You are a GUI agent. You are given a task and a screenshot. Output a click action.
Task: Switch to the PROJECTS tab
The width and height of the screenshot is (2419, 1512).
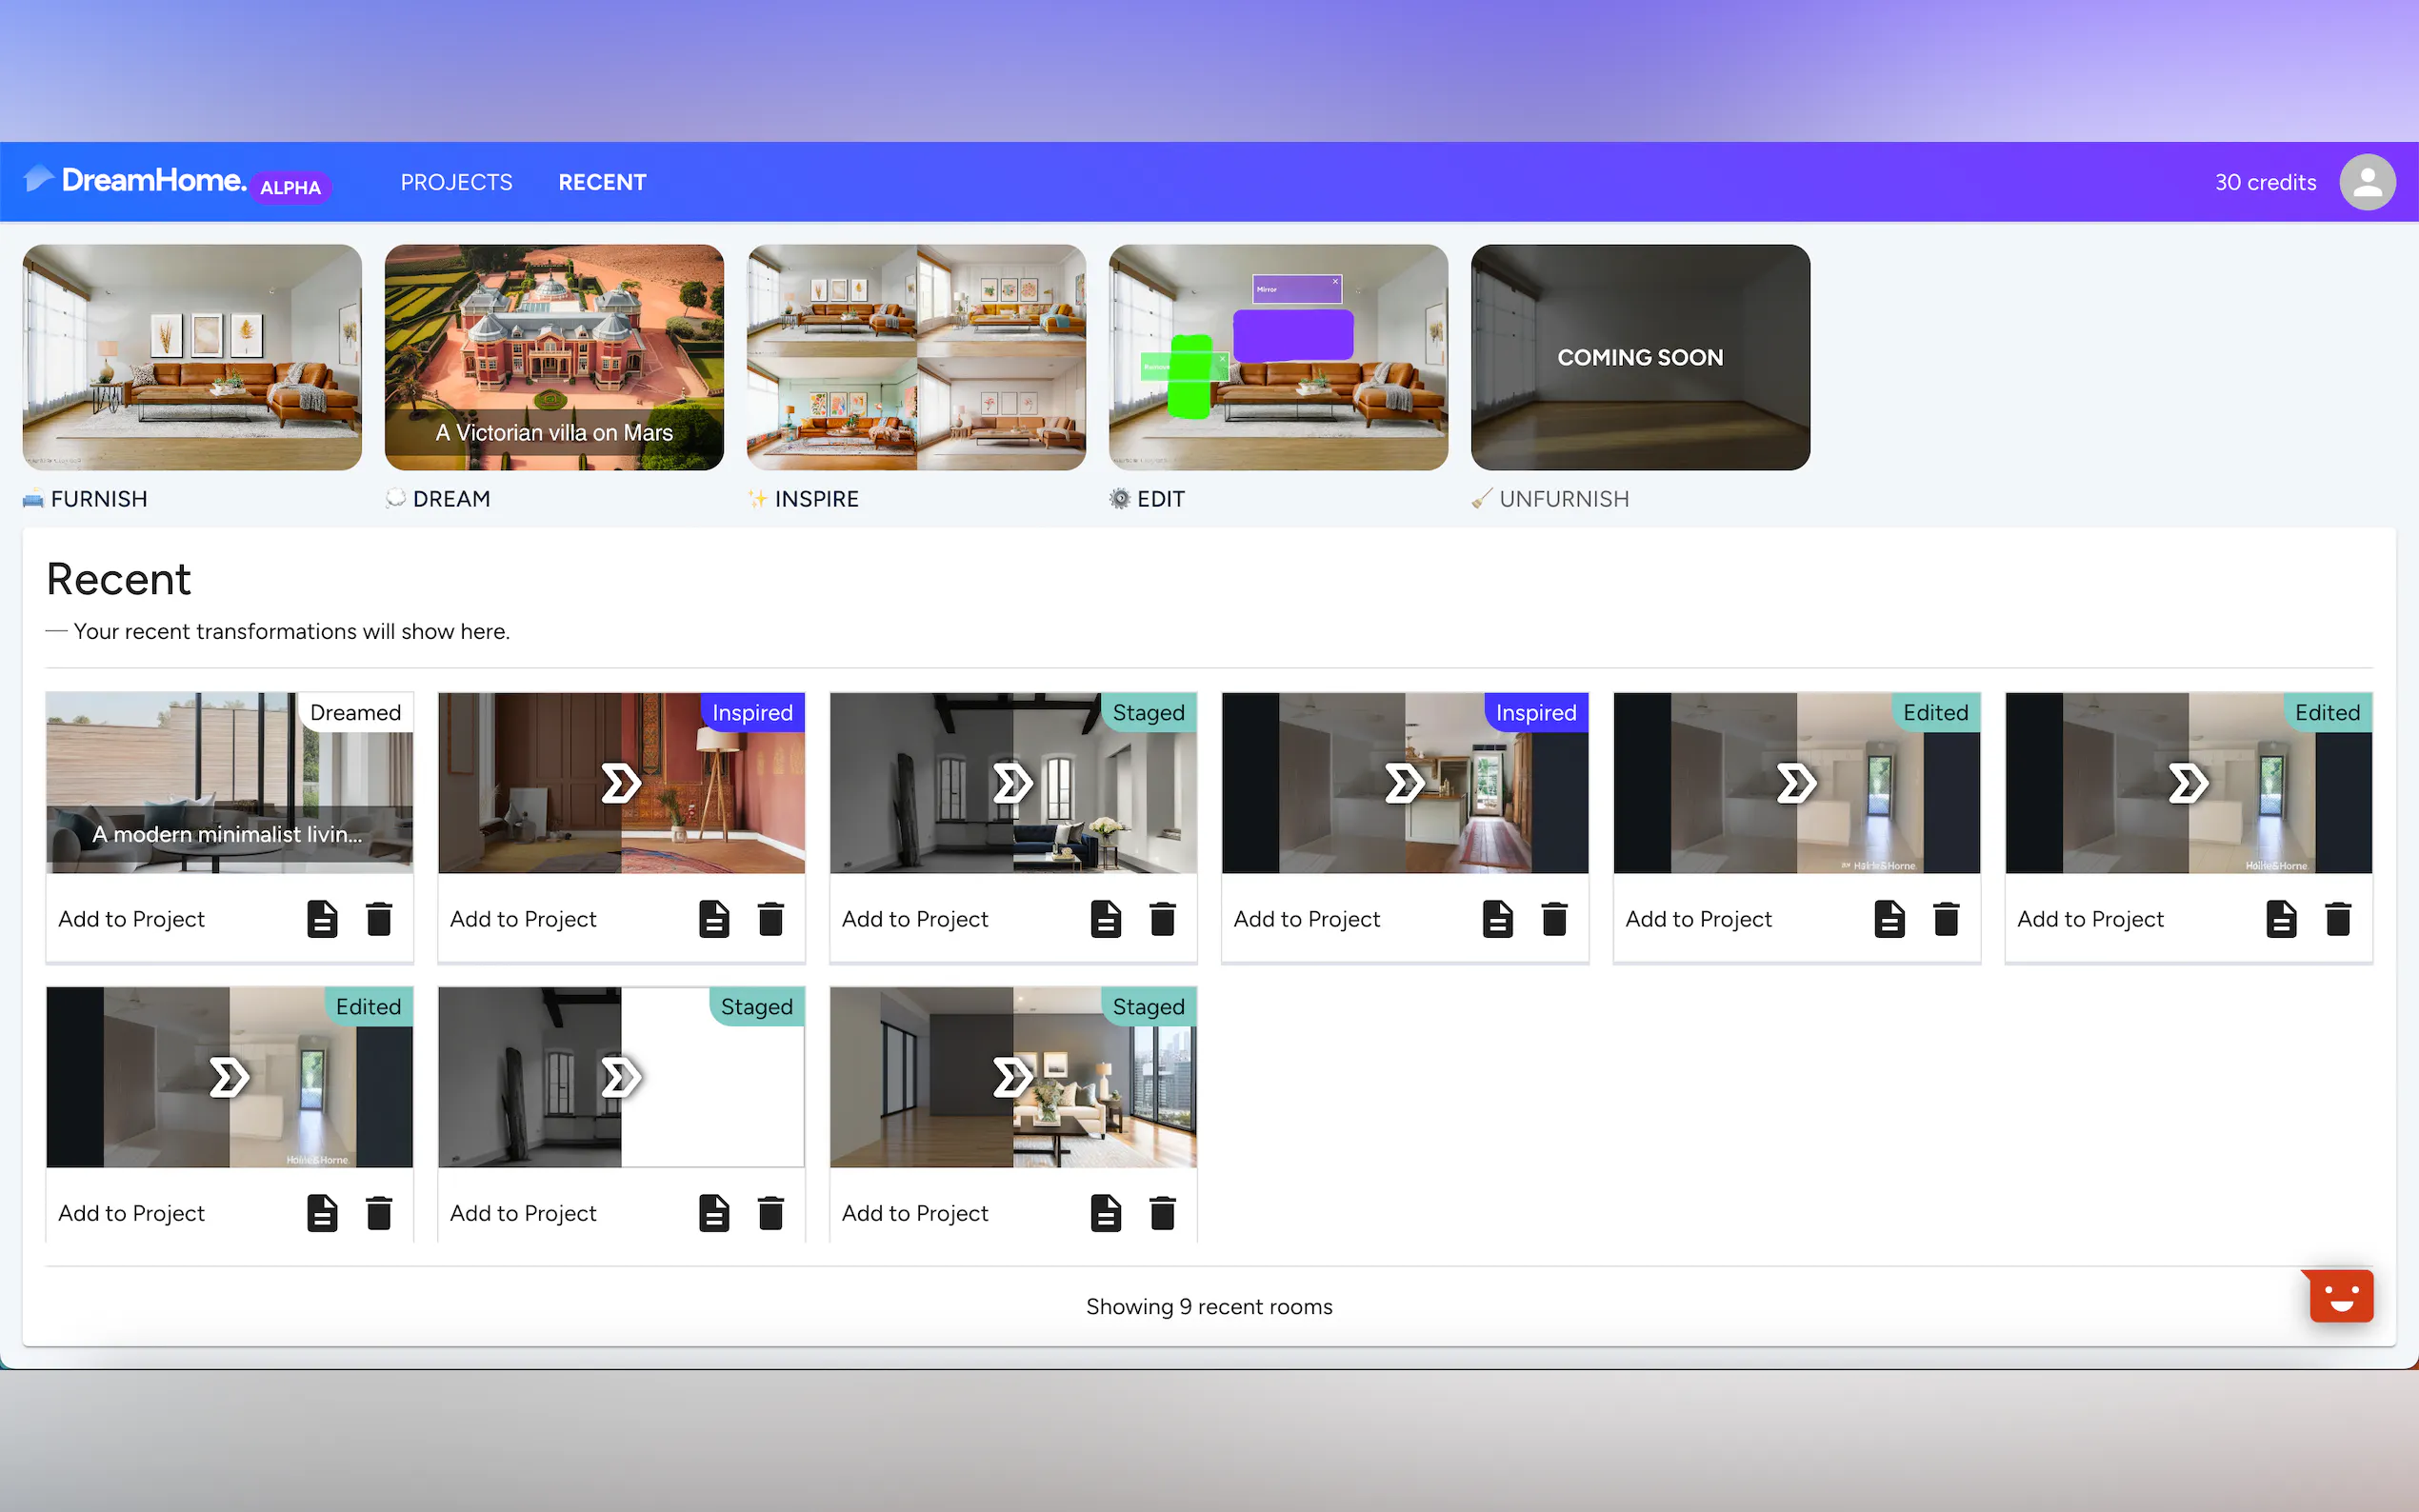pos(456,182)
